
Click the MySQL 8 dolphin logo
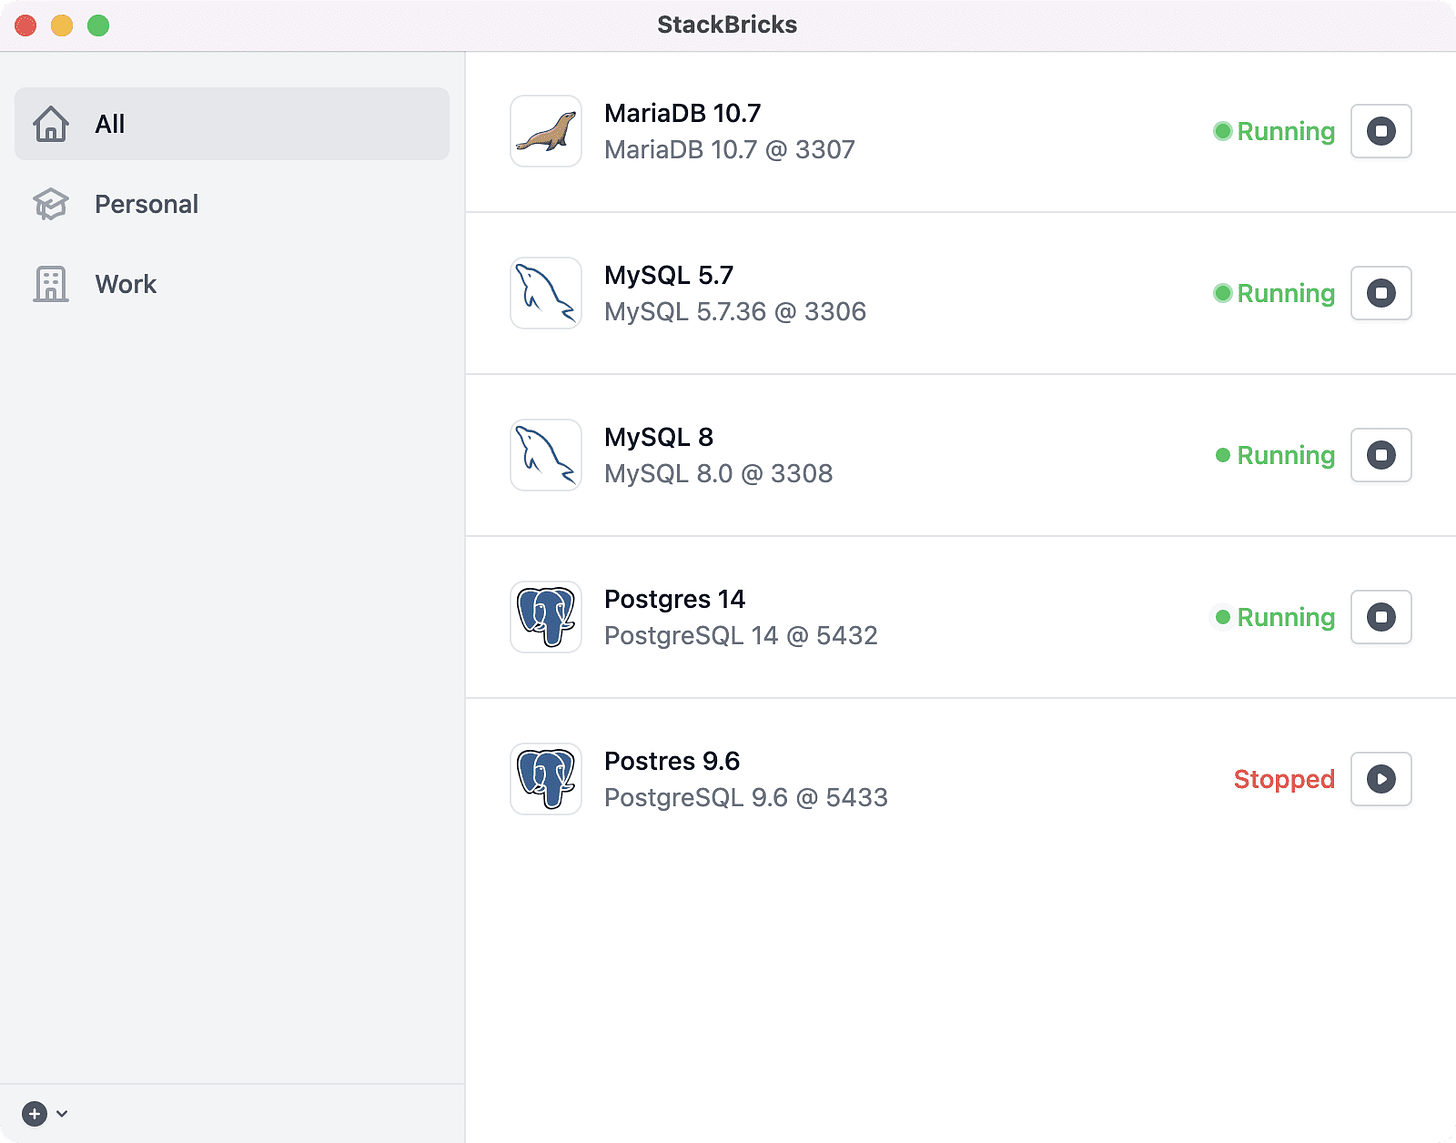point(546,455)
